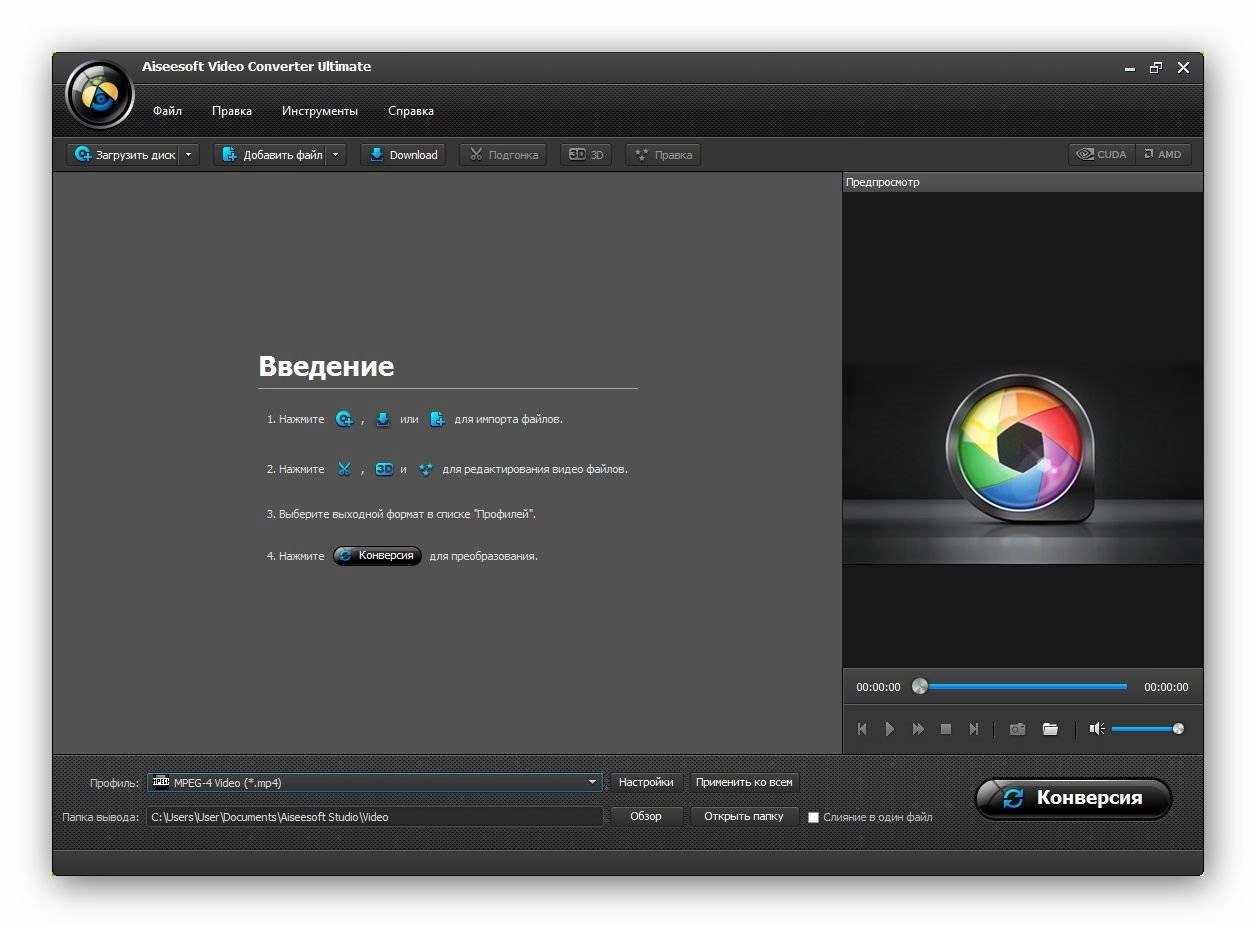Click the Предпросмотр panel header

(x=1023, y=182)
